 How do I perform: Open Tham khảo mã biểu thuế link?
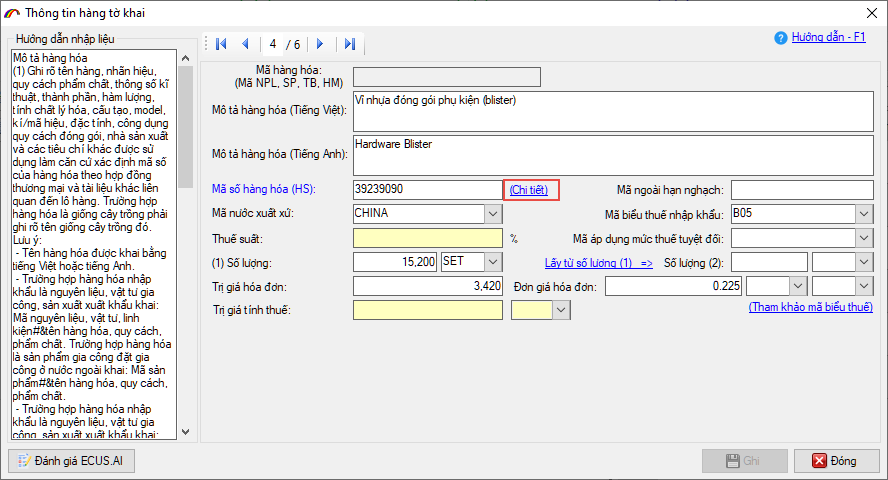tap(810, 307)
